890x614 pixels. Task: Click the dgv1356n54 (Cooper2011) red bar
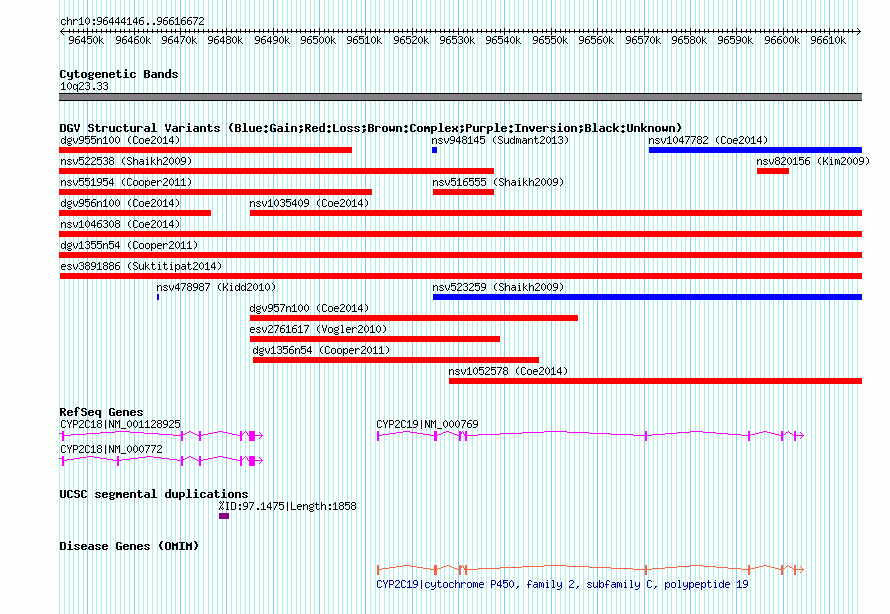(396, 360)
